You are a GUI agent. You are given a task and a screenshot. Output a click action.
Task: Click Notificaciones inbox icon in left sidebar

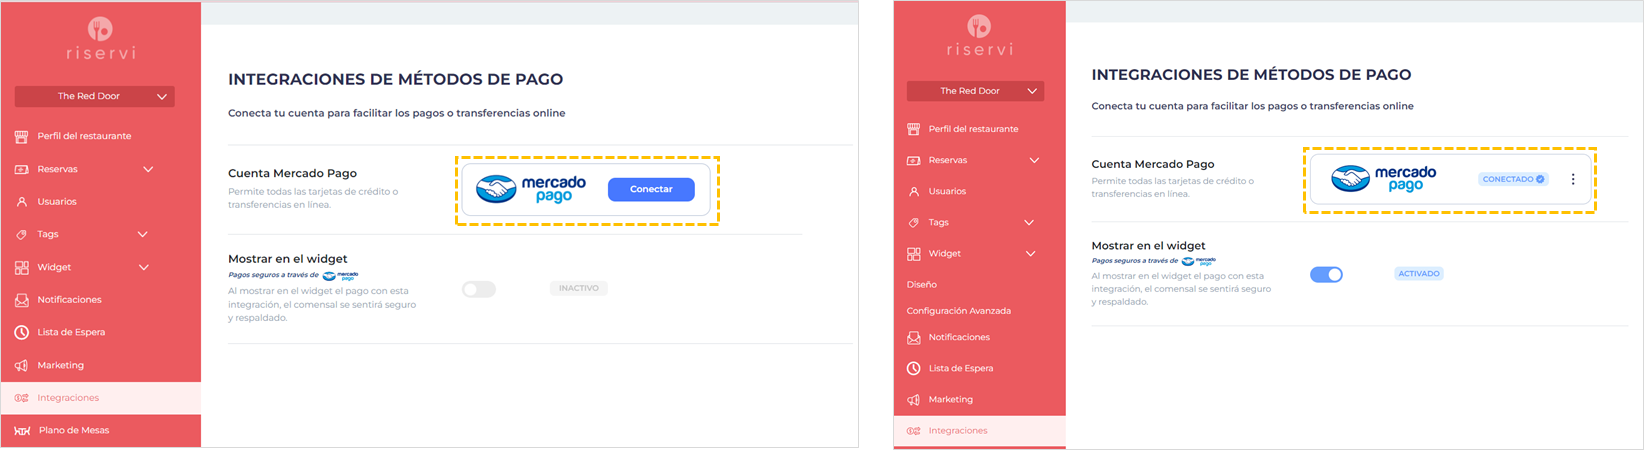[x=21, y=299]
